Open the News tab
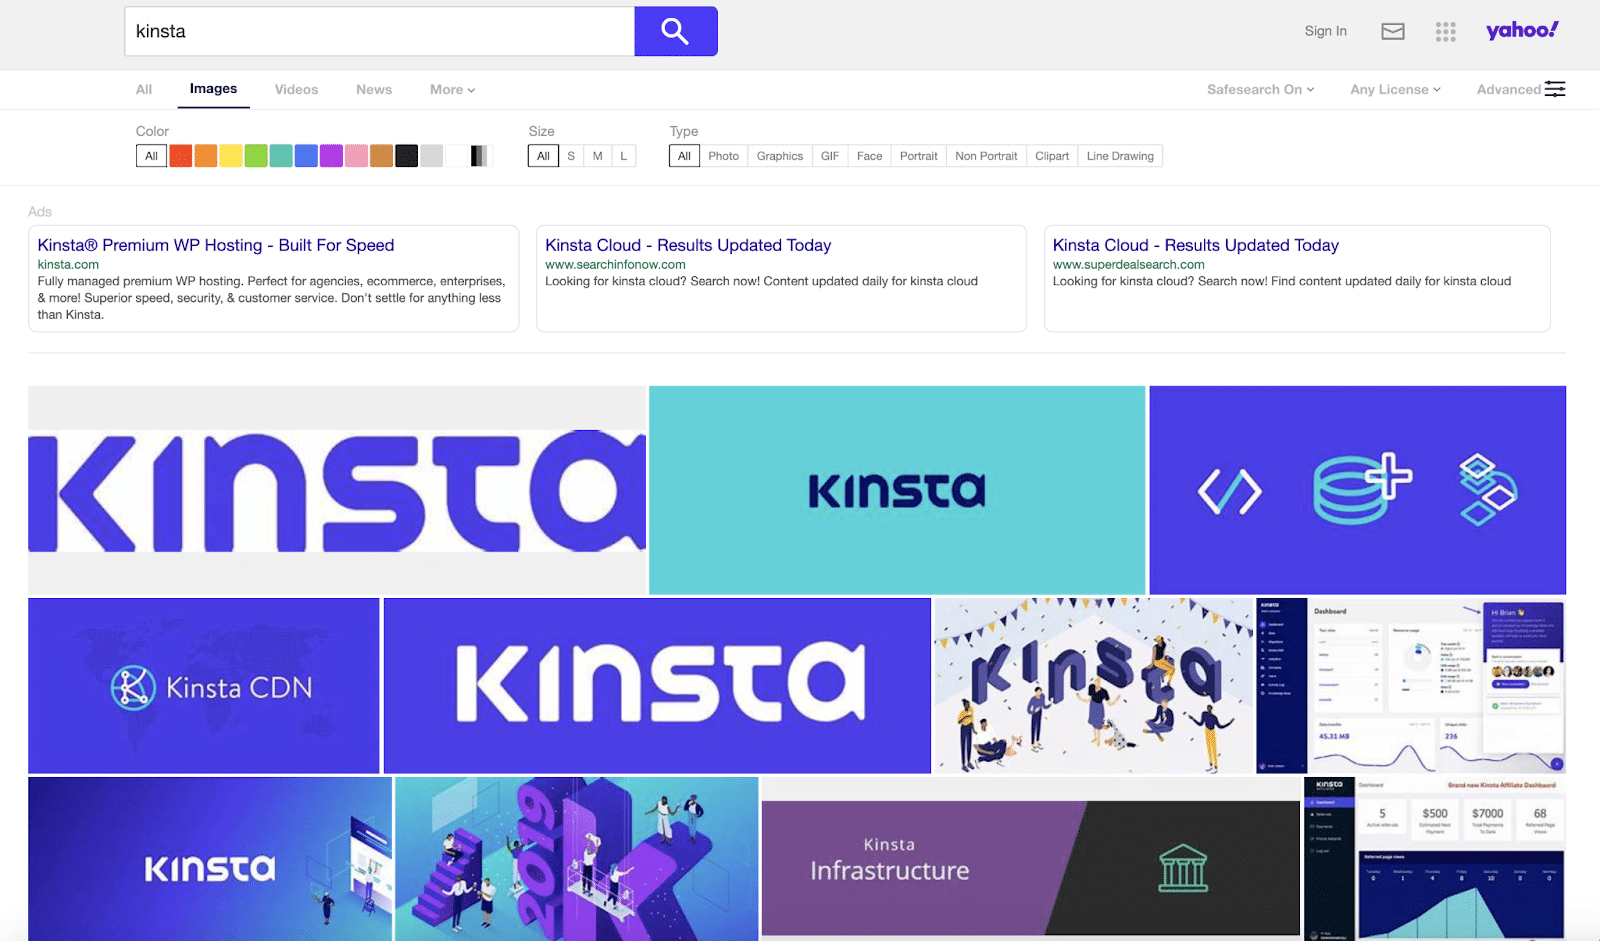 point(374,90)
